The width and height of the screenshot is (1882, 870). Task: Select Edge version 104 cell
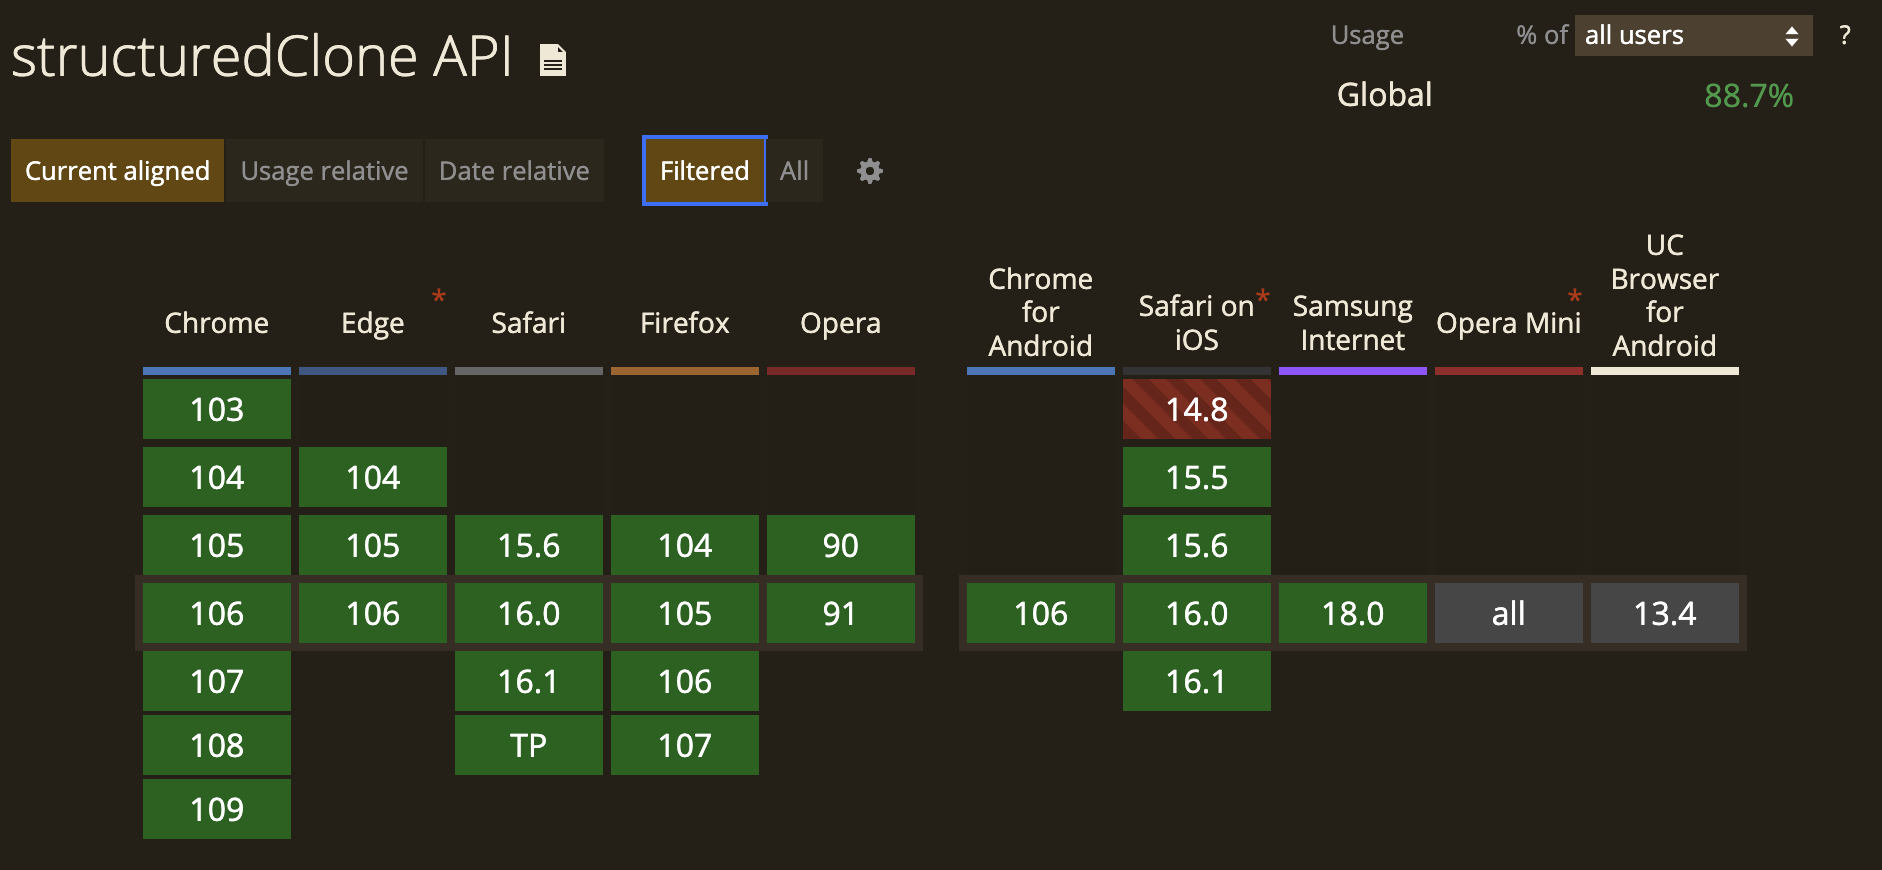click(373, 477)
